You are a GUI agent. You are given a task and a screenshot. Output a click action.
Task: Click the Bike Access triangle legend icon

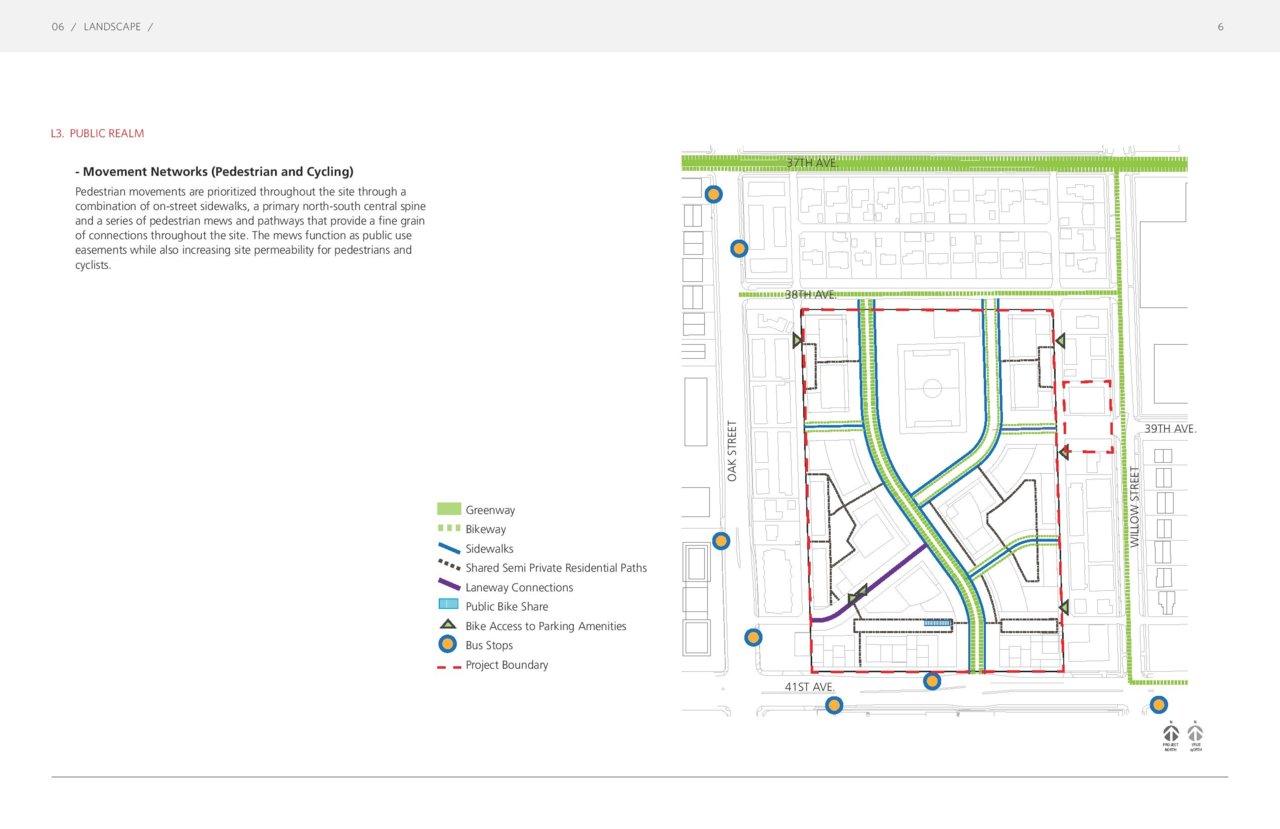click(448, 625)
